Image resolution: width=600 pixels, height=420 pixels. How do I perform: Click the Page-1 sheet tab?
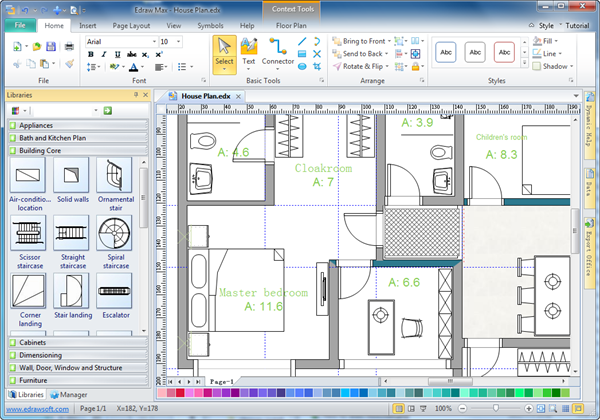point(222,382)
